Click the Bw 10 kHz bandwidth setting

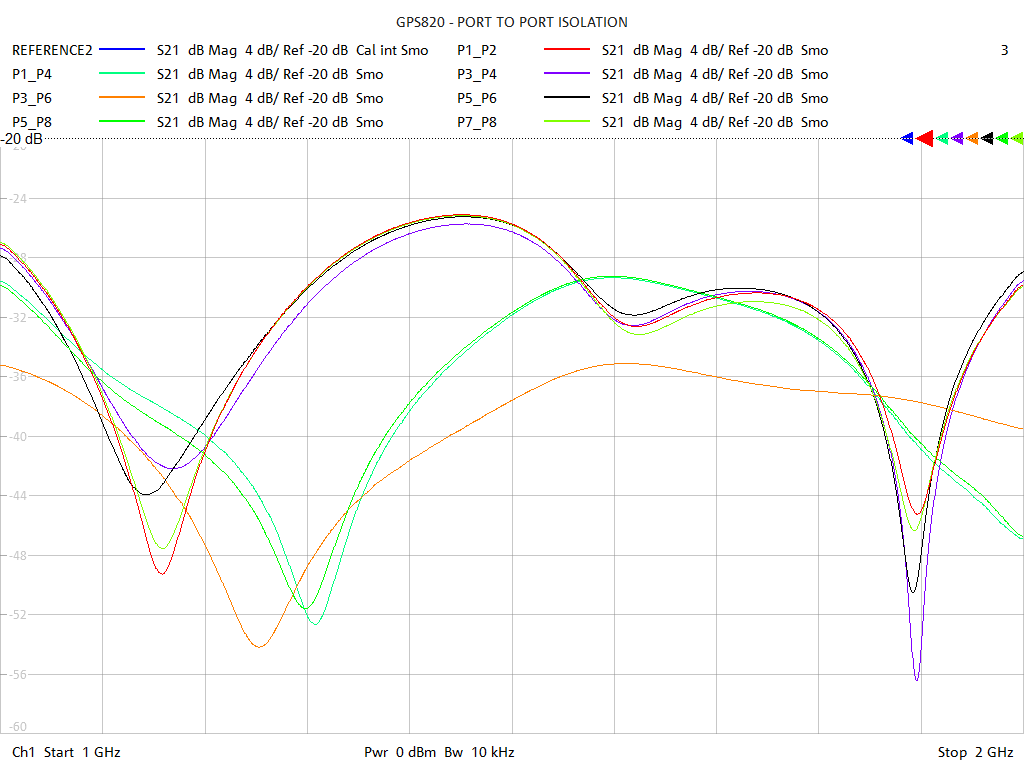480,752
